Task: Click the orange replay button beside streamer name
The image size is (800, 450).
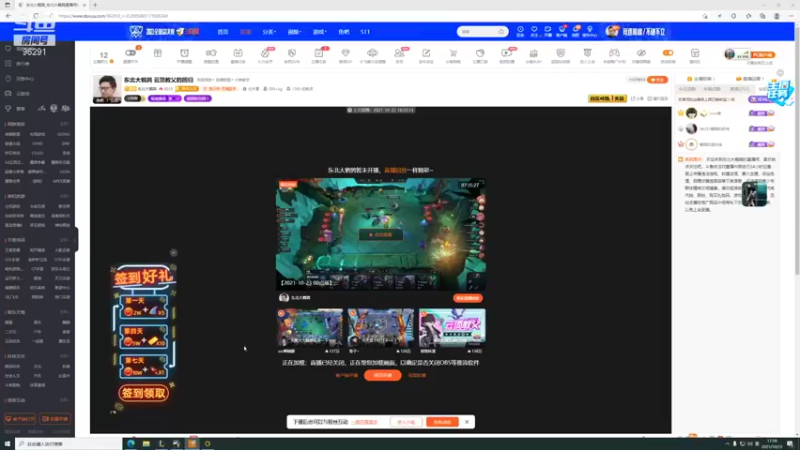Action: click(467, 298)
